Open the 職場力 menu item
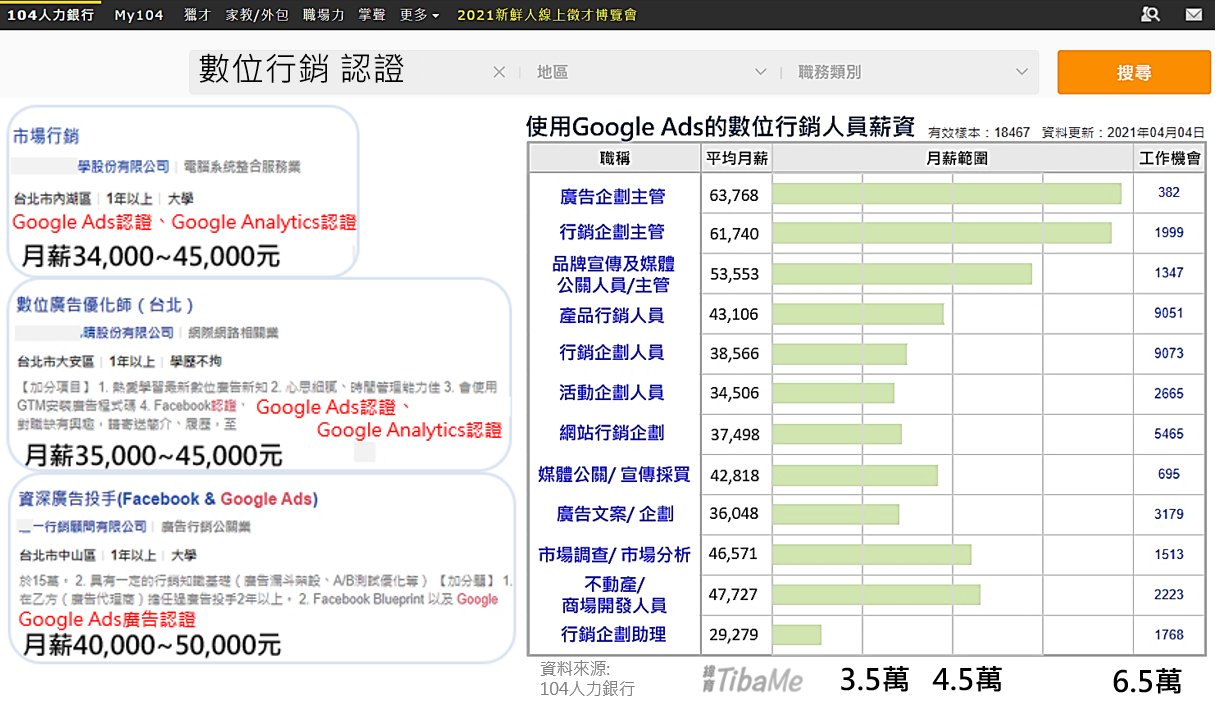The height and width of the screenshot is (717, 1220). pyautogui.click(x=323, y=15)
